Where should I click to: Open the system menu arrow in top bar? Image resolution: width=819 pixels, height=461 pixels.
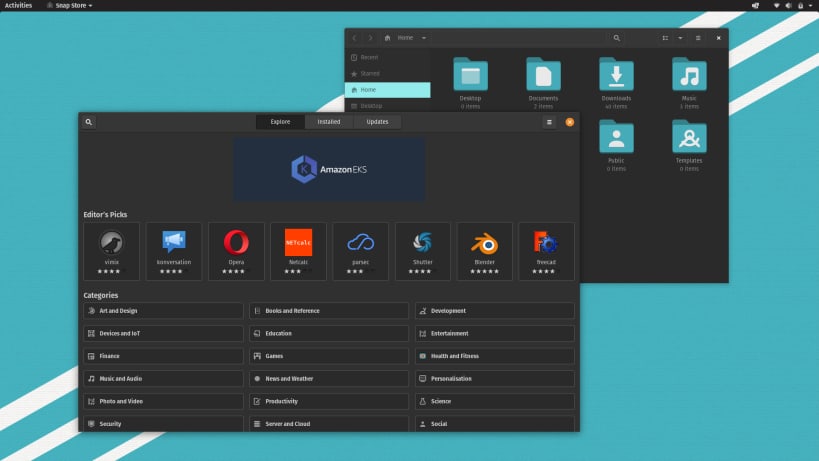point(810,5)
